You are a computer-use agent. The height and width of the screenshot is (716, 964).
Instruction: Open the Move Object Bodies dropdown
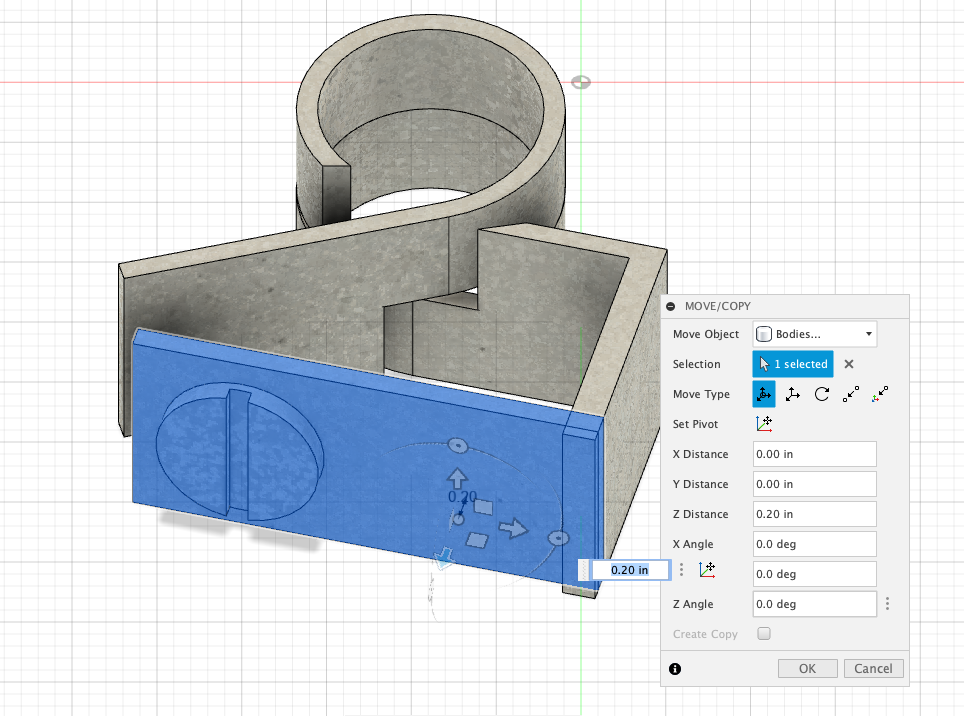[815, 334]
